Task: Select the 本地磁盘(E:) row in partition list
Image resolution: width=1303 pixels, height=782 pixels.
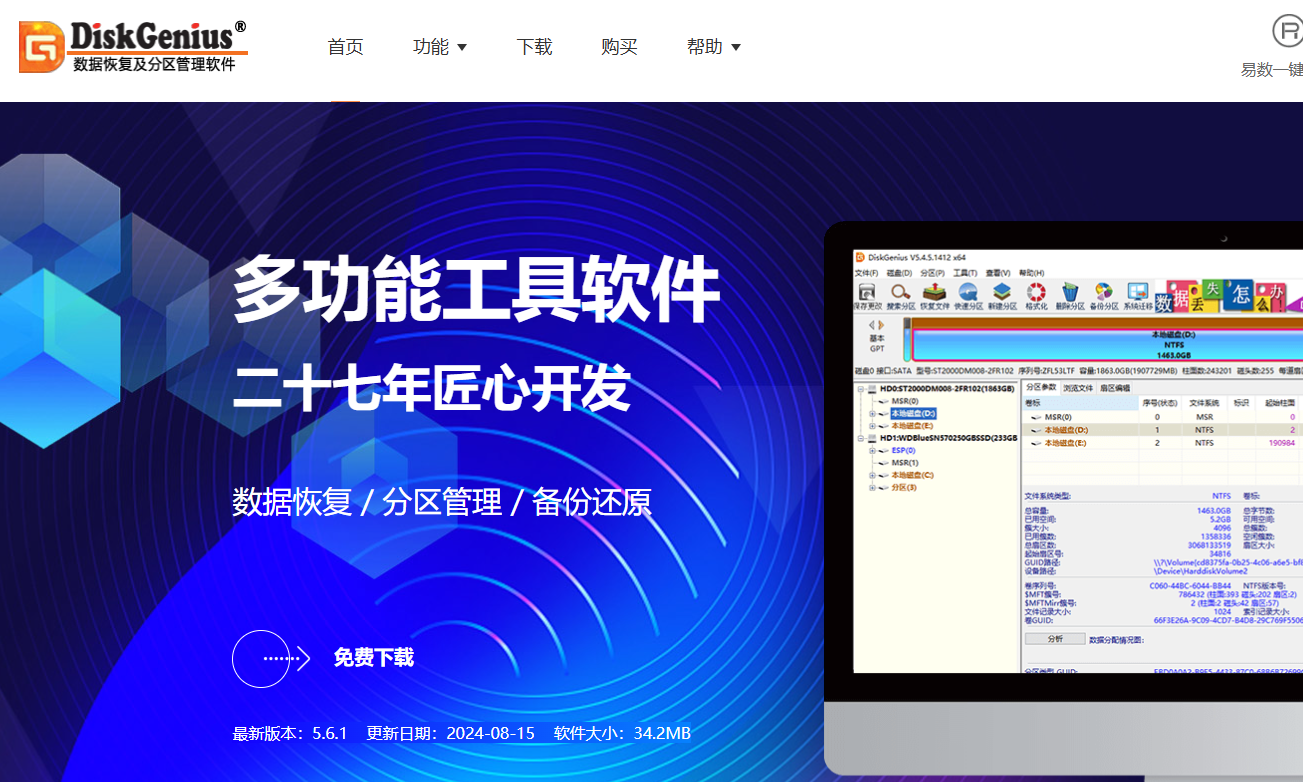Action: pos(1065,442)
